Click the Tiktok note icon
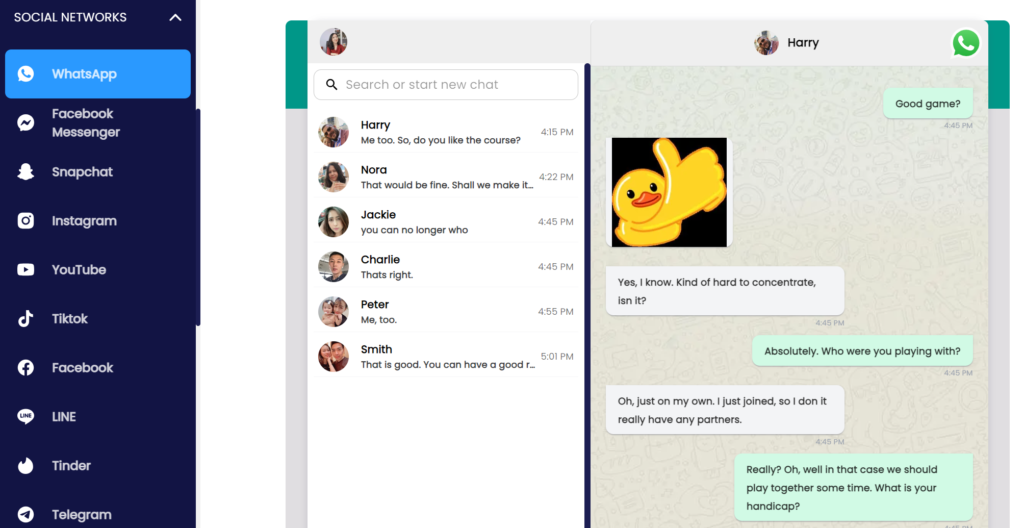Image resolution: width=1024 pixels, height=528 pixels. [x=25, y=319]
